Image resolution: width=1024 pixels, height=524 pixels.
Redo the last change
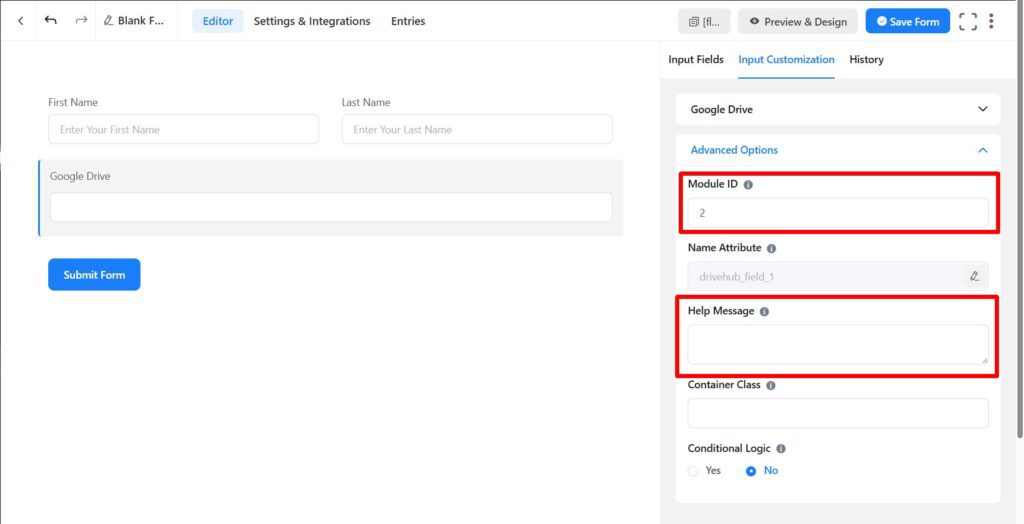(x=81, y=20)
